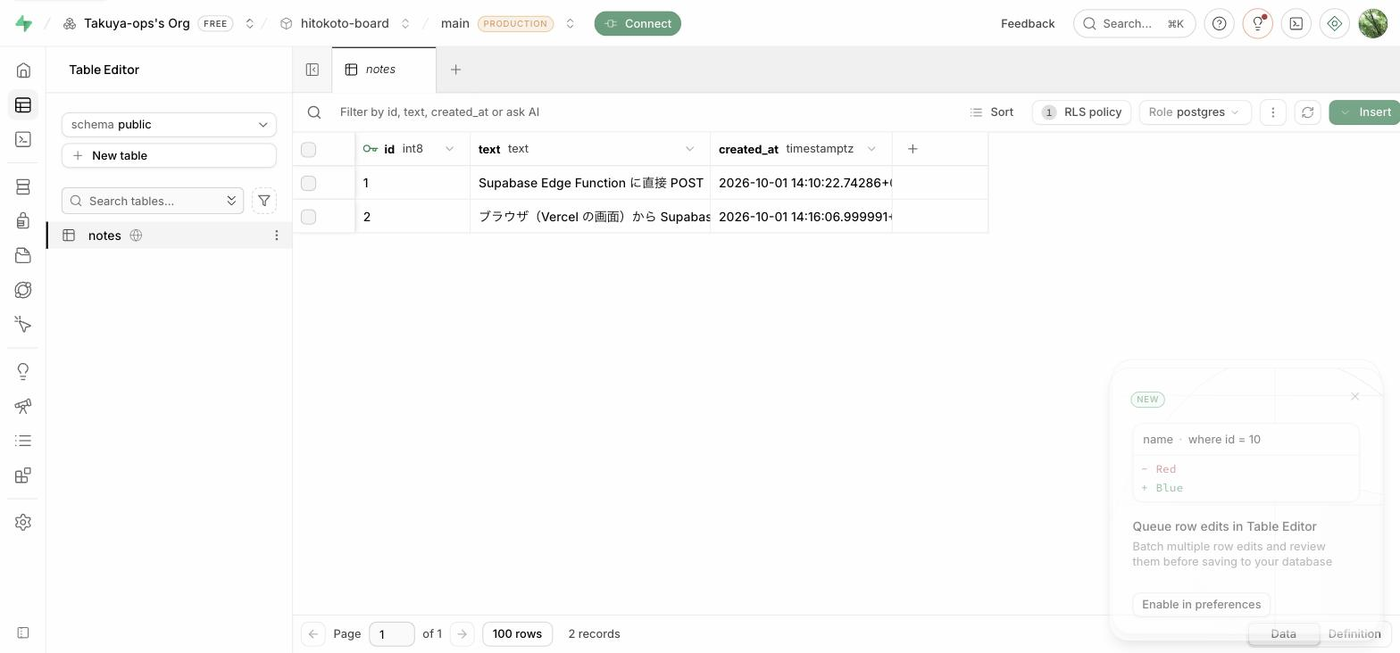The image size is (1400, 653).
Task: Open the Table Editor sidebar icon
Action: click(x=23, y=105)
